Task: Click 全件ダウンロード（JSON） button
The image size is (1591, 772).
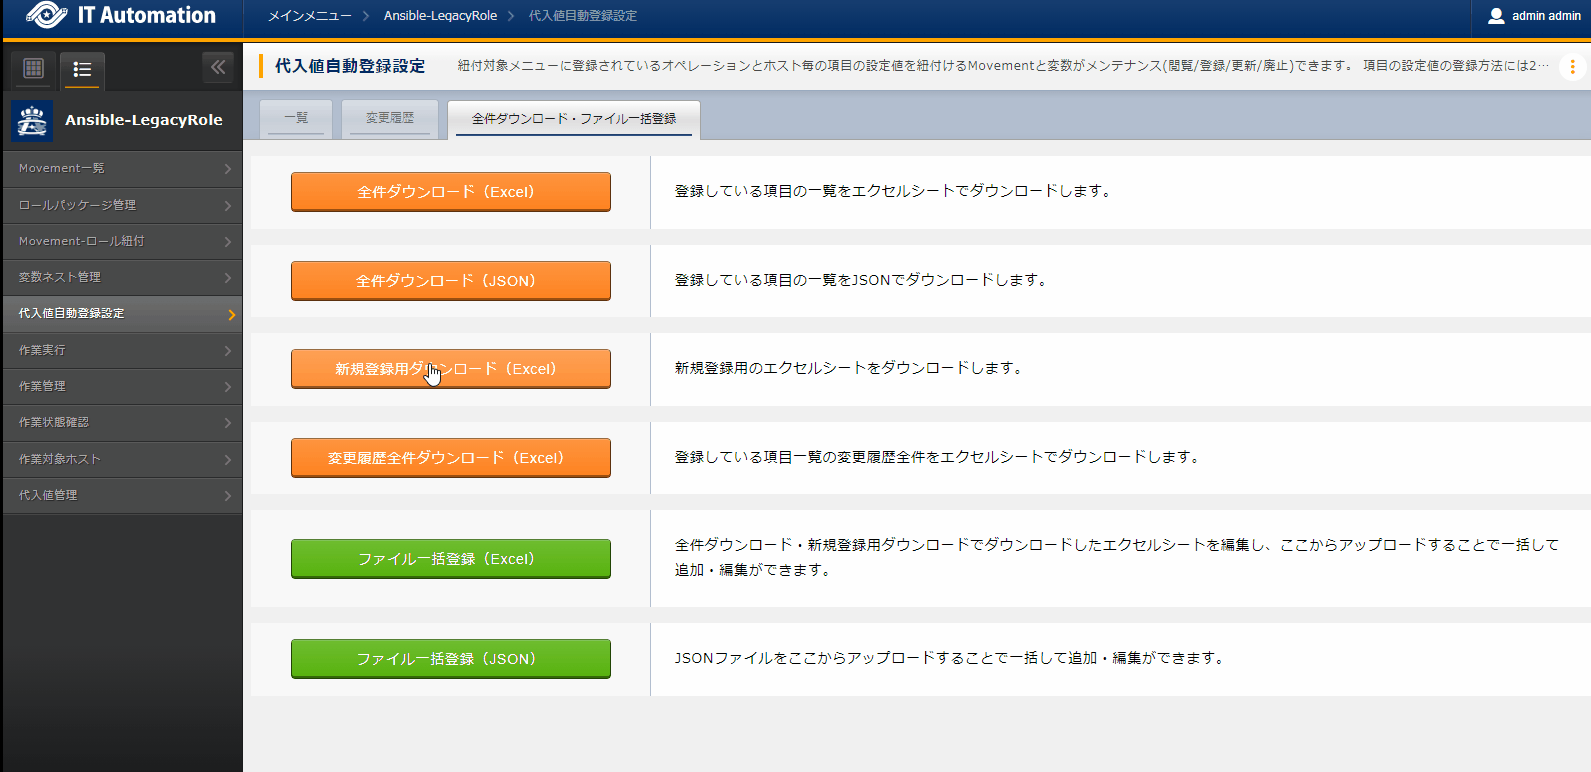Action: (450, 281)
